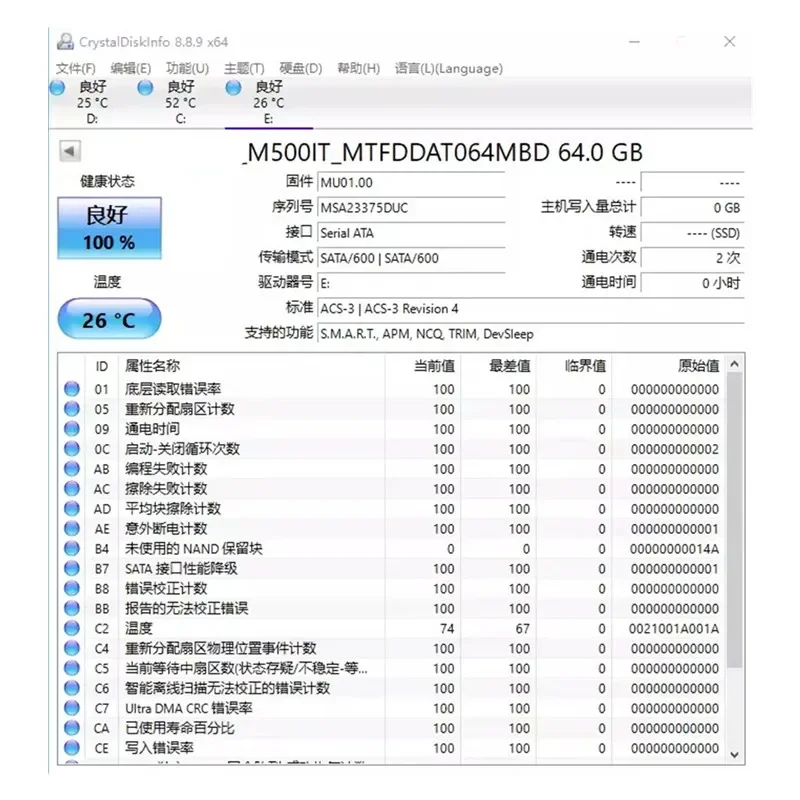This screenshot has width=800, height=800.
Task: Click the firmware field MU01.00
Action: point(411,183)
